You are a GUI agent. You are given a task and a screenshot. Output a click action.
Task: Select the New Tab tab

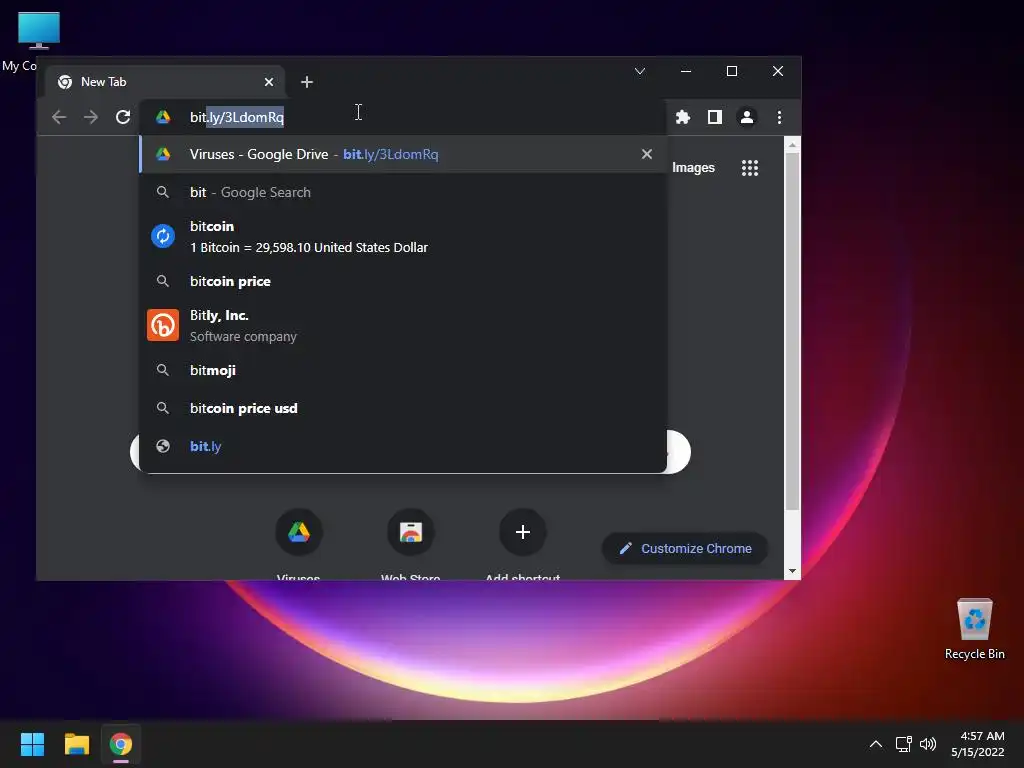[x=165, y=82]
